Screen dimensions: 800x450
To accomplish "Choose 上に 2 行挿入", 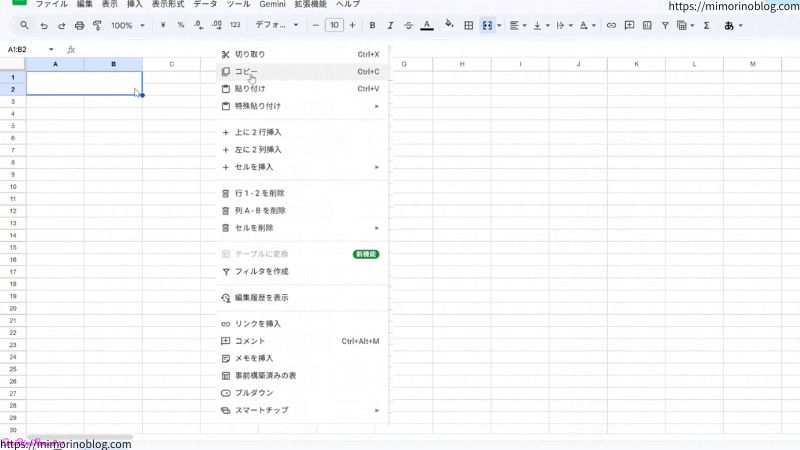I will [302, 132].
